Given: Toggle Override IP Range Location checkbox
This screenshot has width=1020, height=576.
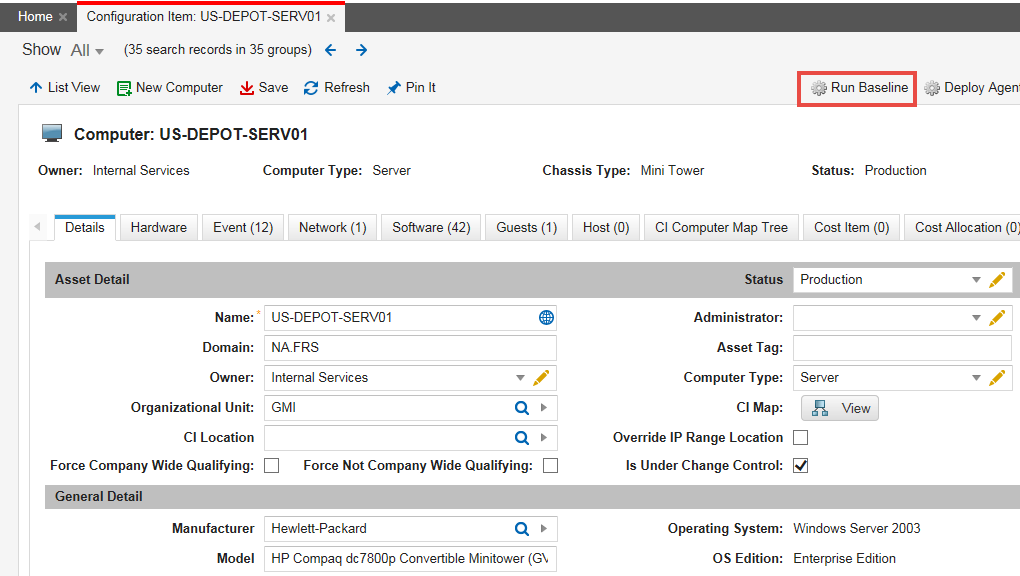Looking at the screenshot, I should point(800,438).
